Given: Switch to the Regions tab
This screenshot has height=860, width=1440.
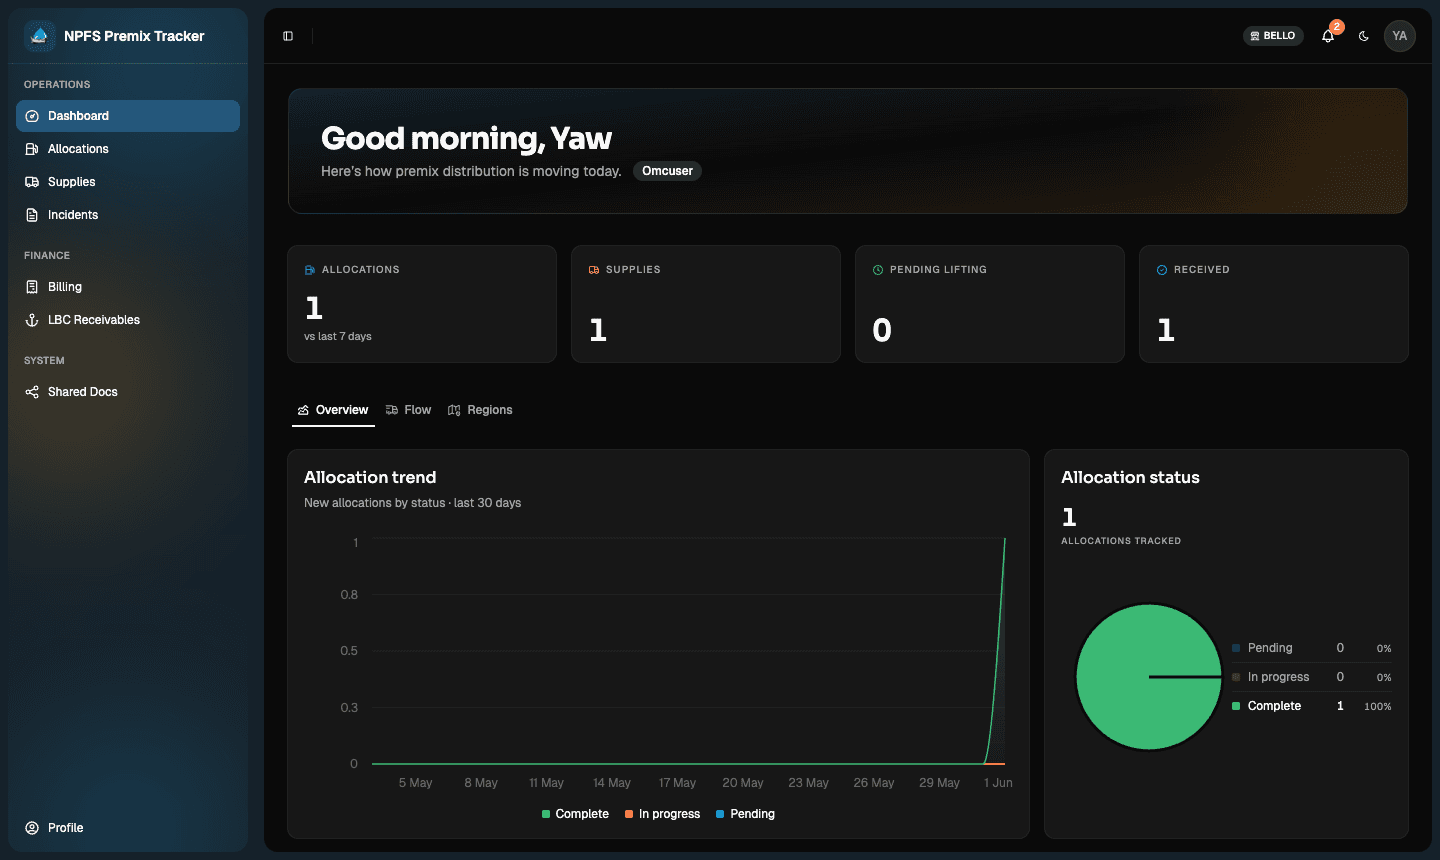Looking at the screenshot, I should pos(480,410).
